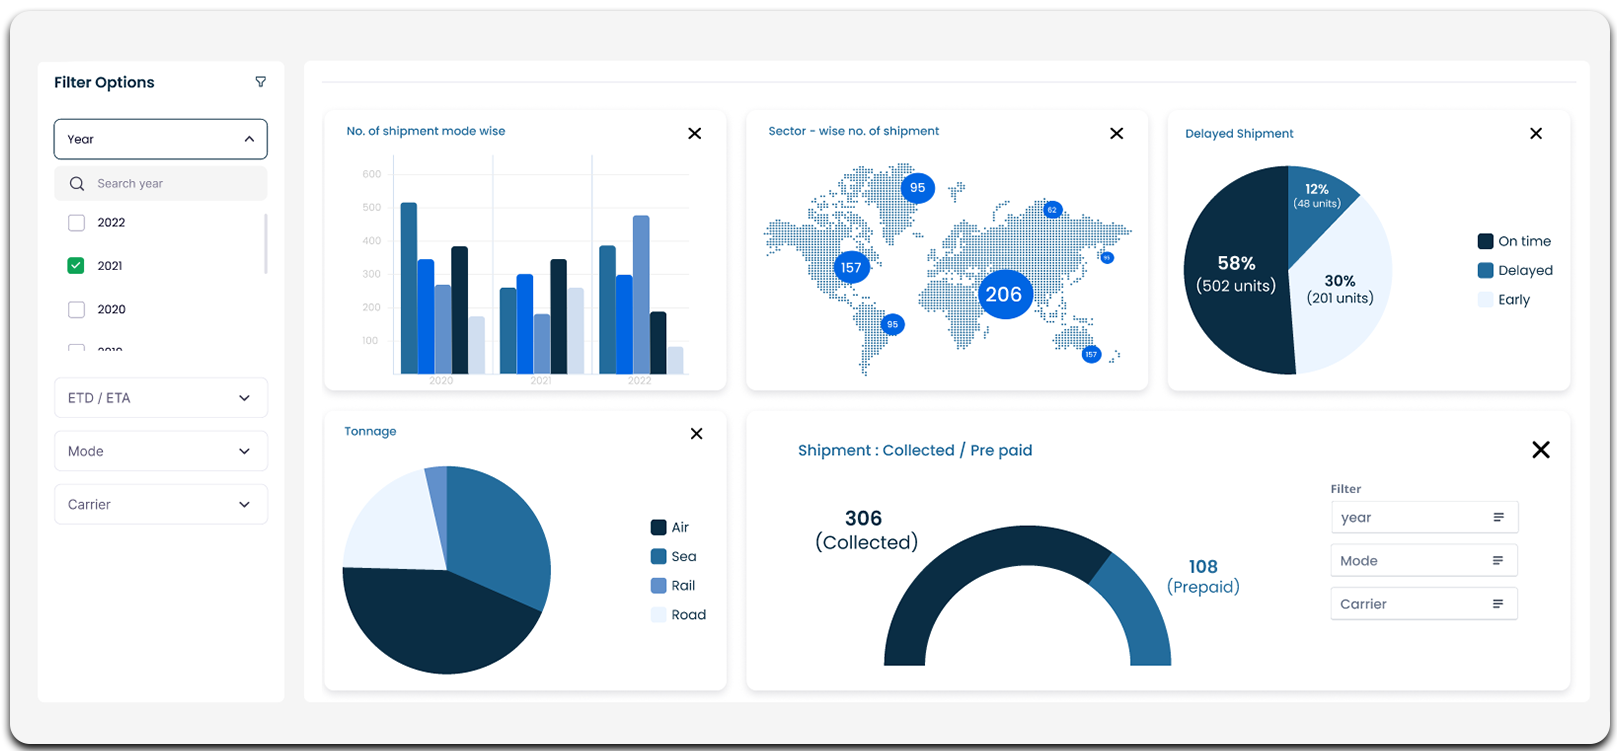Click the lines icon in the year filter
Image resolution: width=1617 pixels, height=751 pixels.
(x=1498, y=518)
